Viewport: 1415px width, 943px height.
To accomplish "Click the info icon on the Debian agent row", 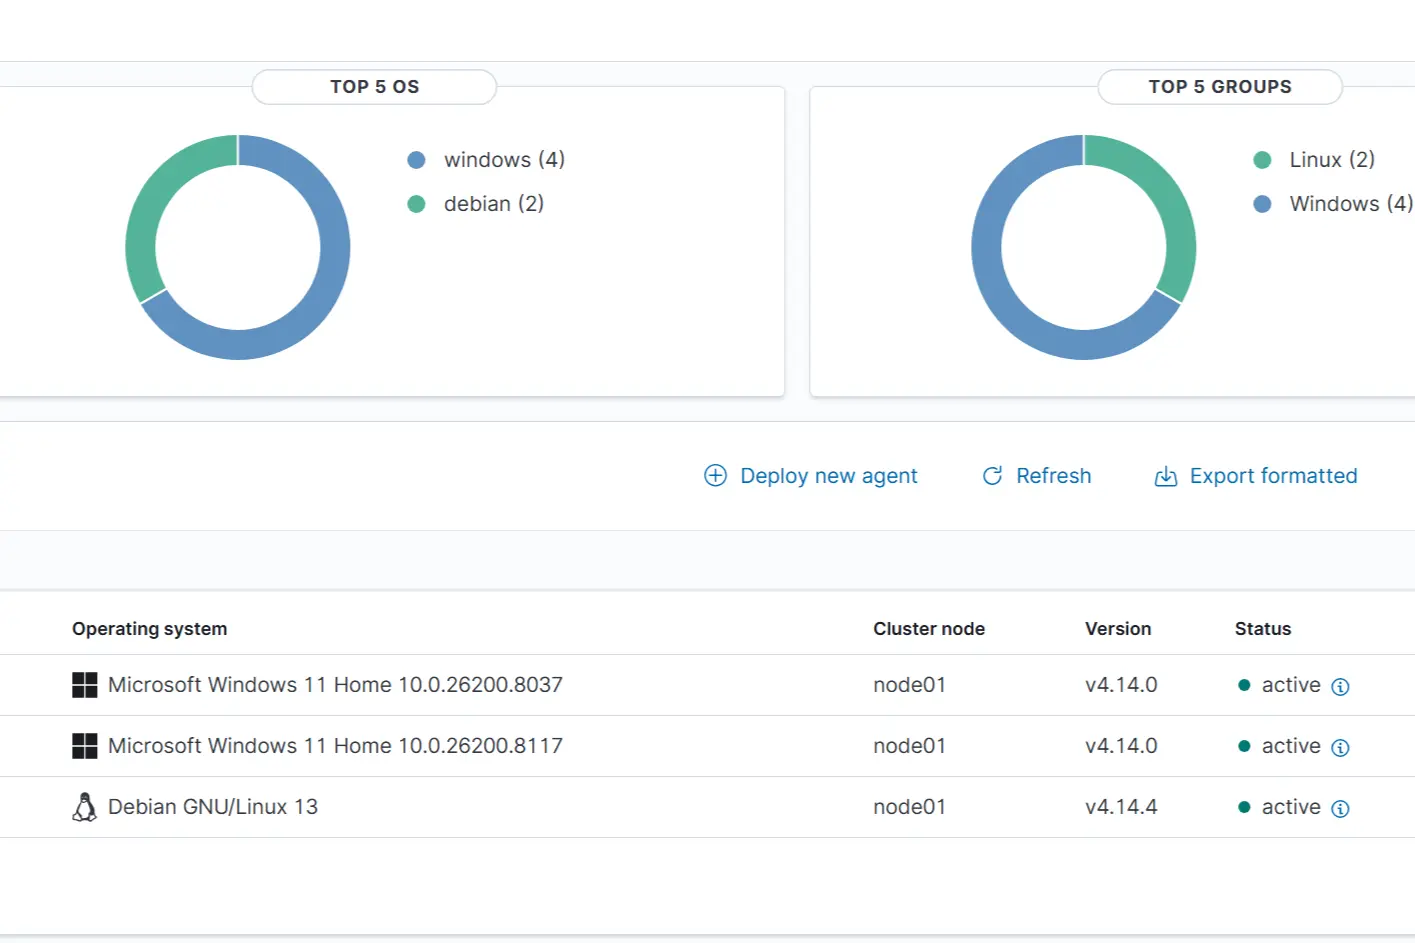I will [x=1341, y=808].
